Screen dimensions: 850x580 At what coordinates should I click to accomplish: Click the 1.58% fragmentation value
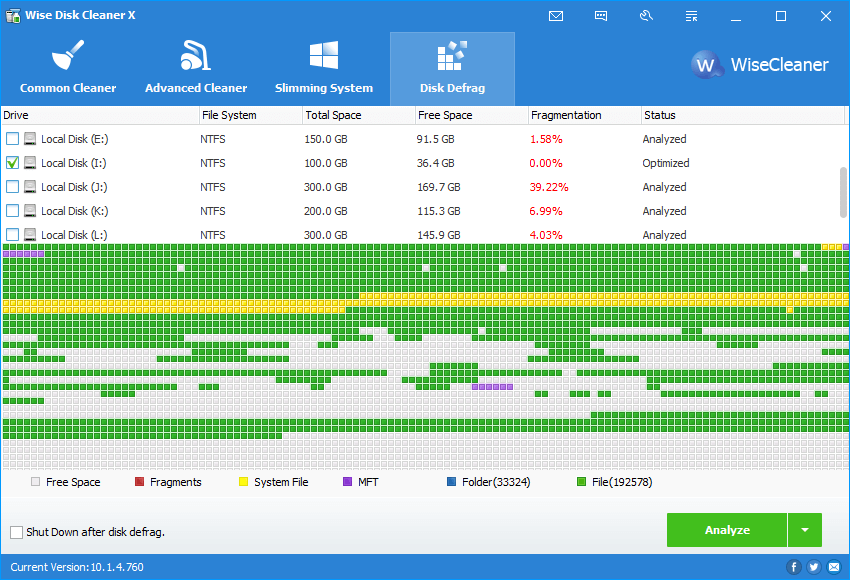pyautogui.click(x=546, y=139)
